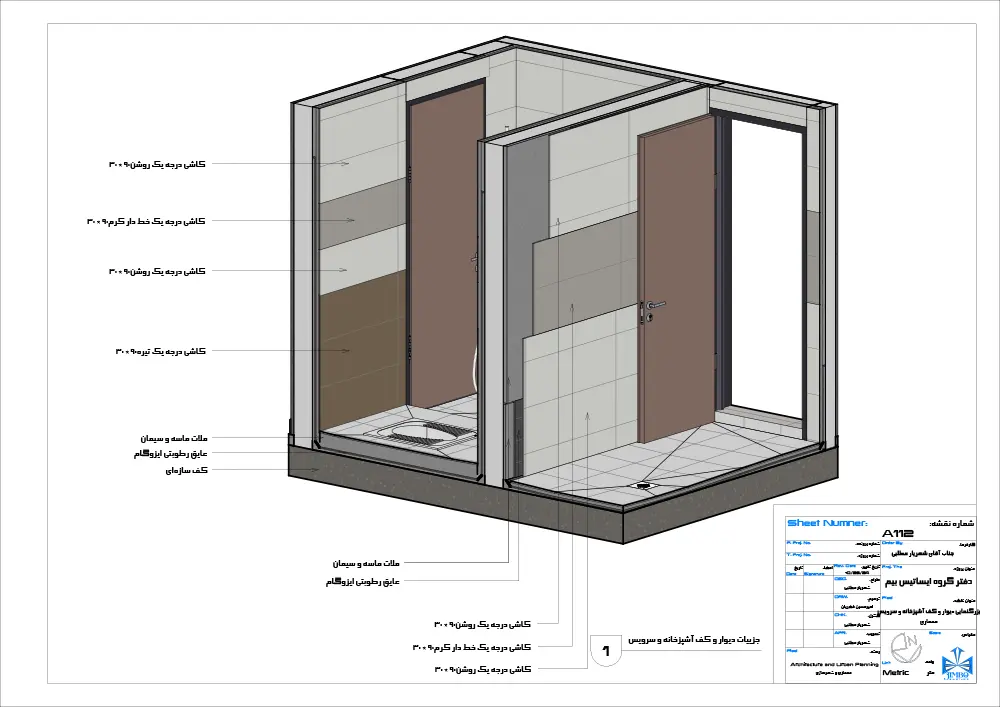Click the 'Metric' unit label
The height and width of the screenshot is (707, 1000).
pos(896,673)
